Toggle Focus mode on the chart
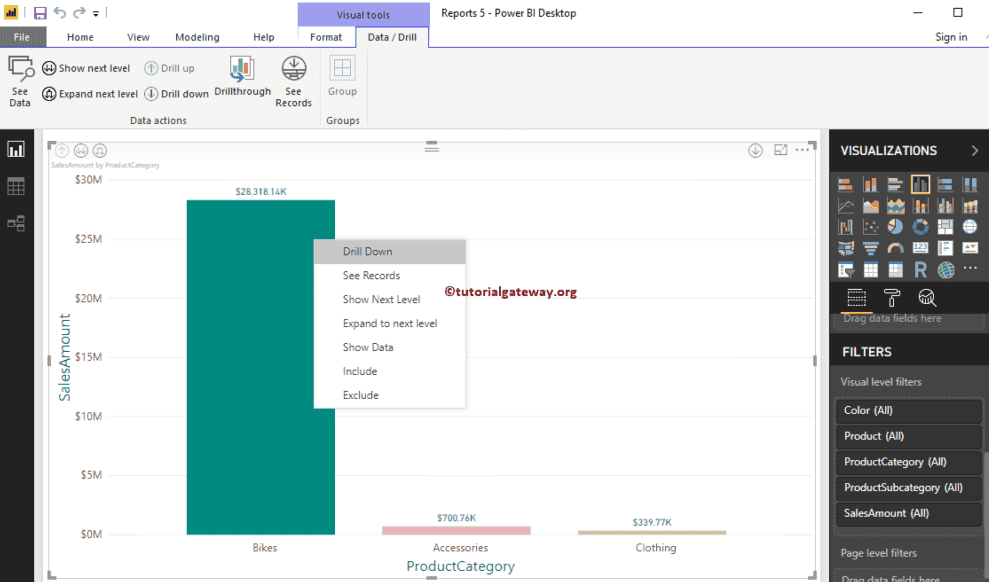 pyautogui.click(x=780, y=150)
